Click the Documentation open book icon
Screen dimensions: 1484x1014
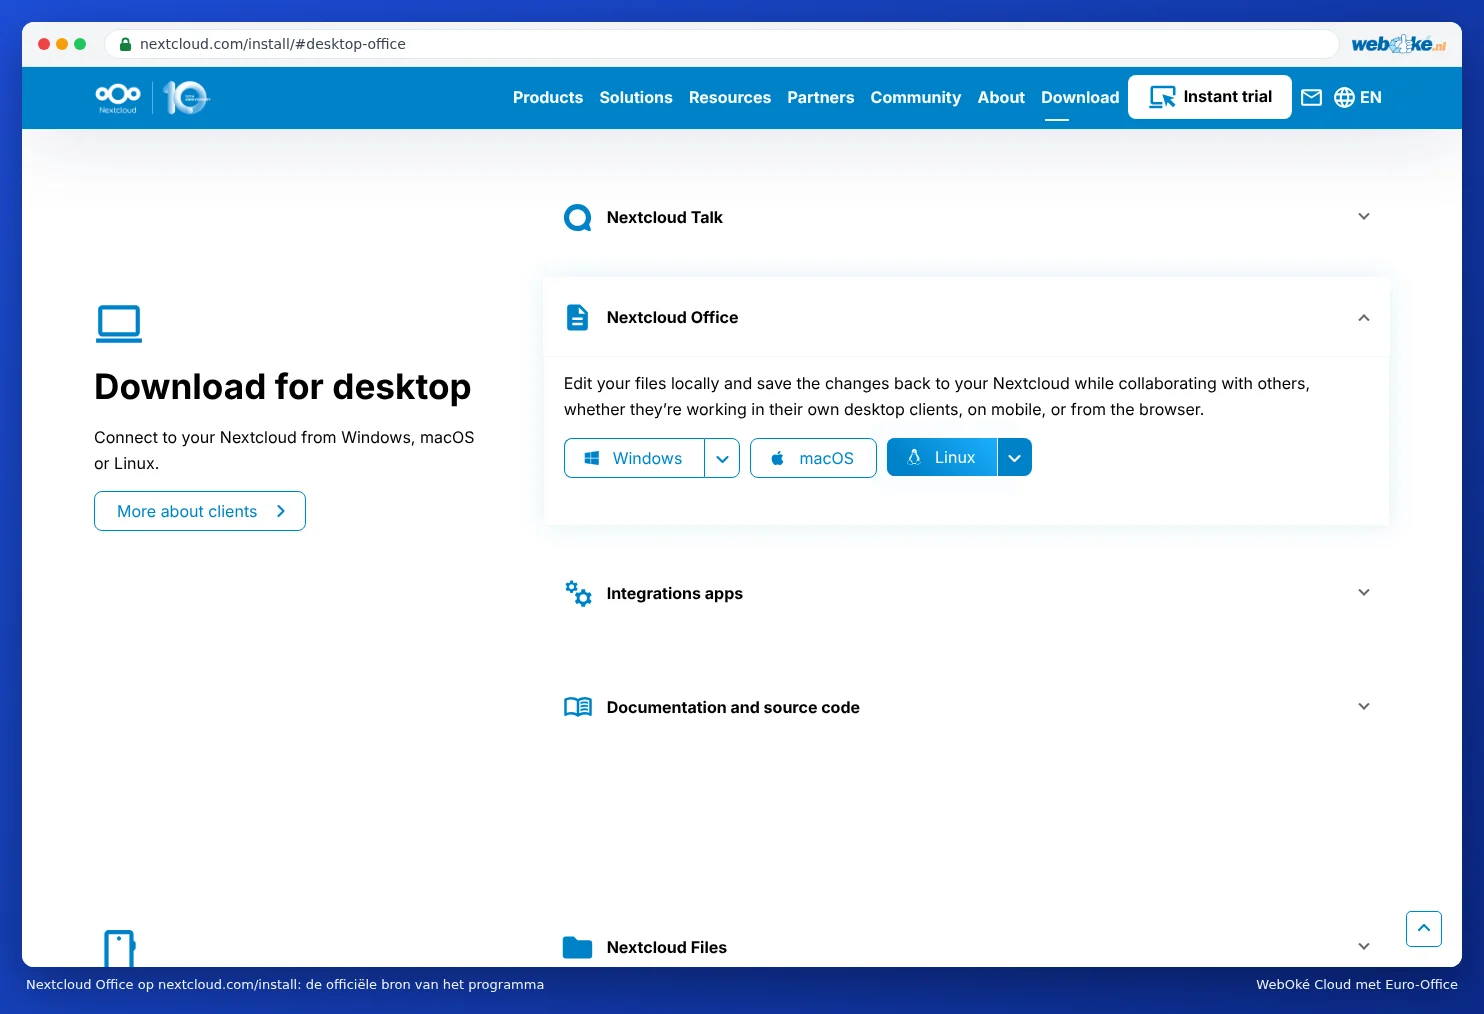pyautogui.click(x=578, y=707)
